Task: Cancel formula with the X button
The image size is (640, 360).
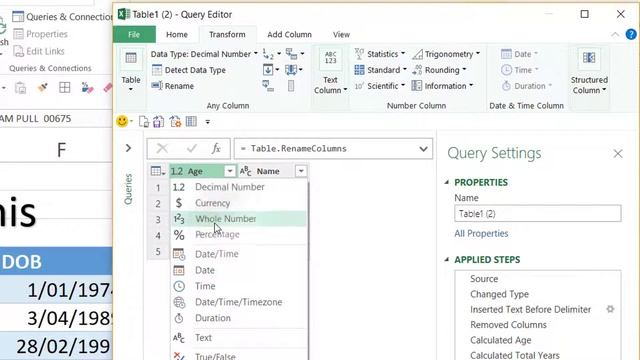Action: 162,149
